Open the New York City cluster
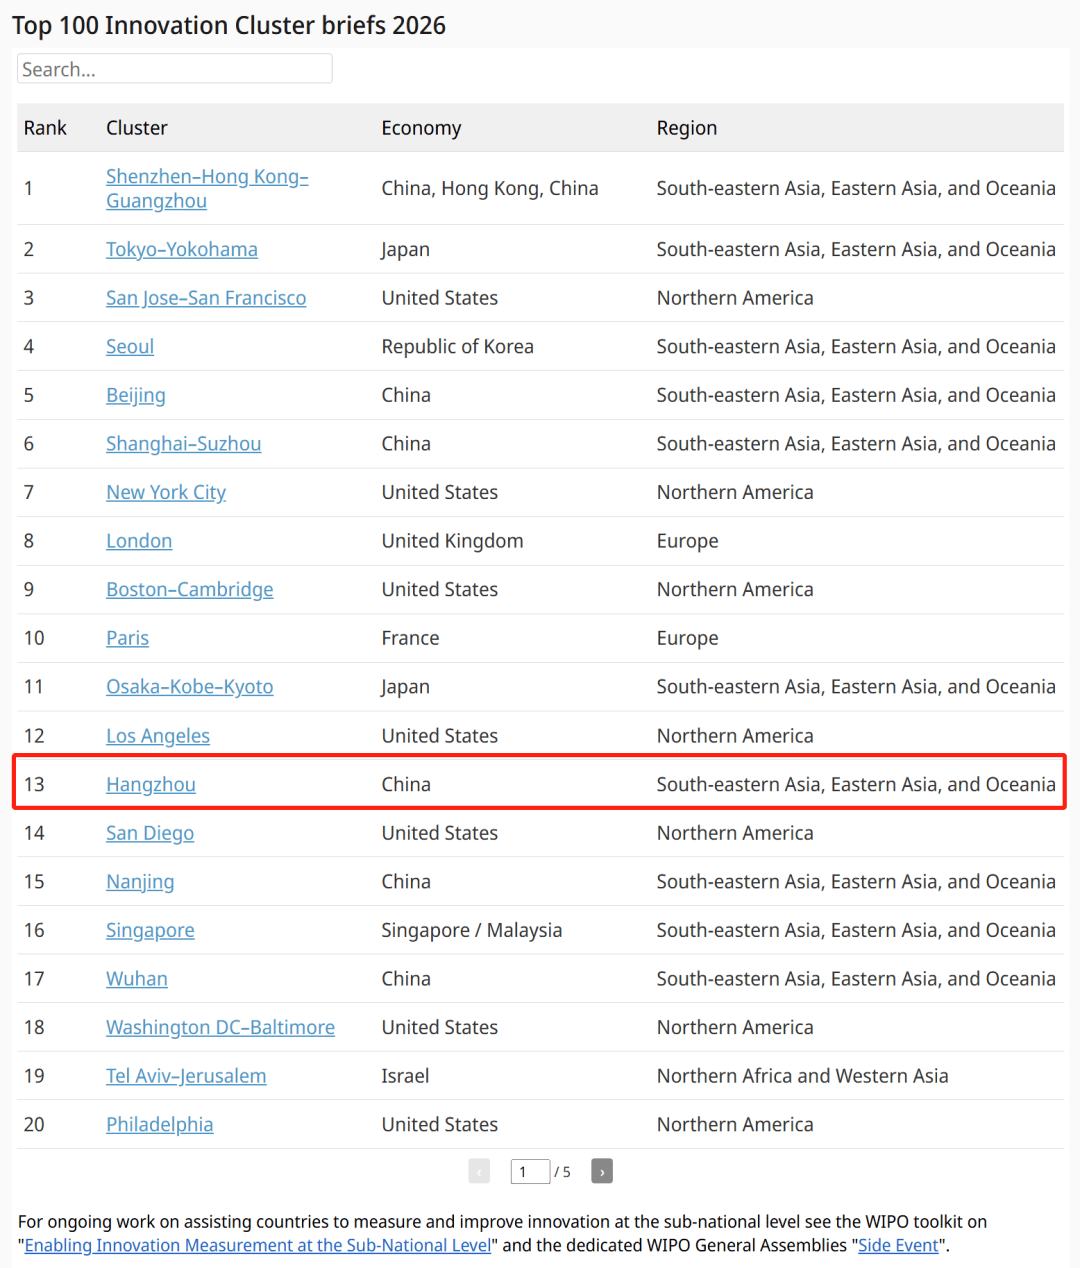Image resolution: width=1080 pixels, height=1268 pixels. click(166, 492)
